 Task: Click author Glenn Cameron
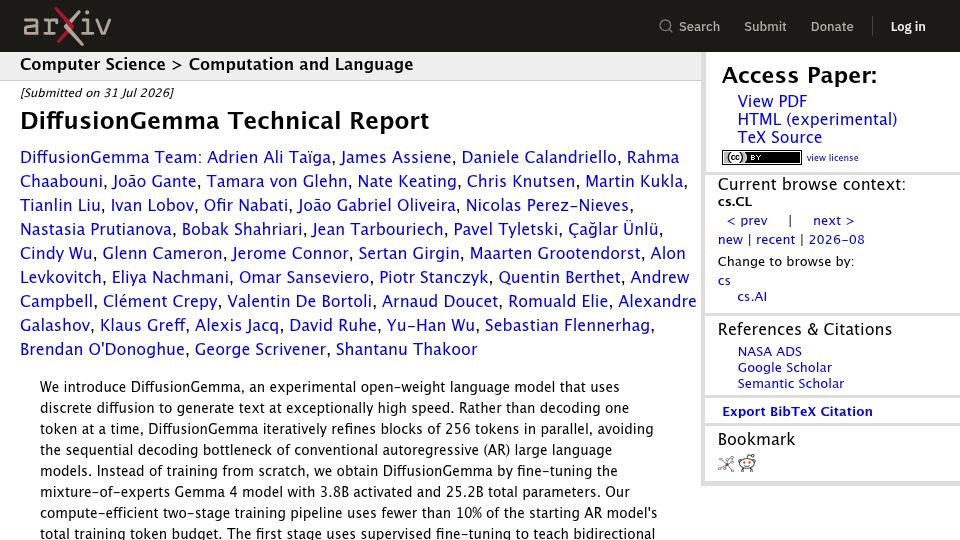point(162,253)
